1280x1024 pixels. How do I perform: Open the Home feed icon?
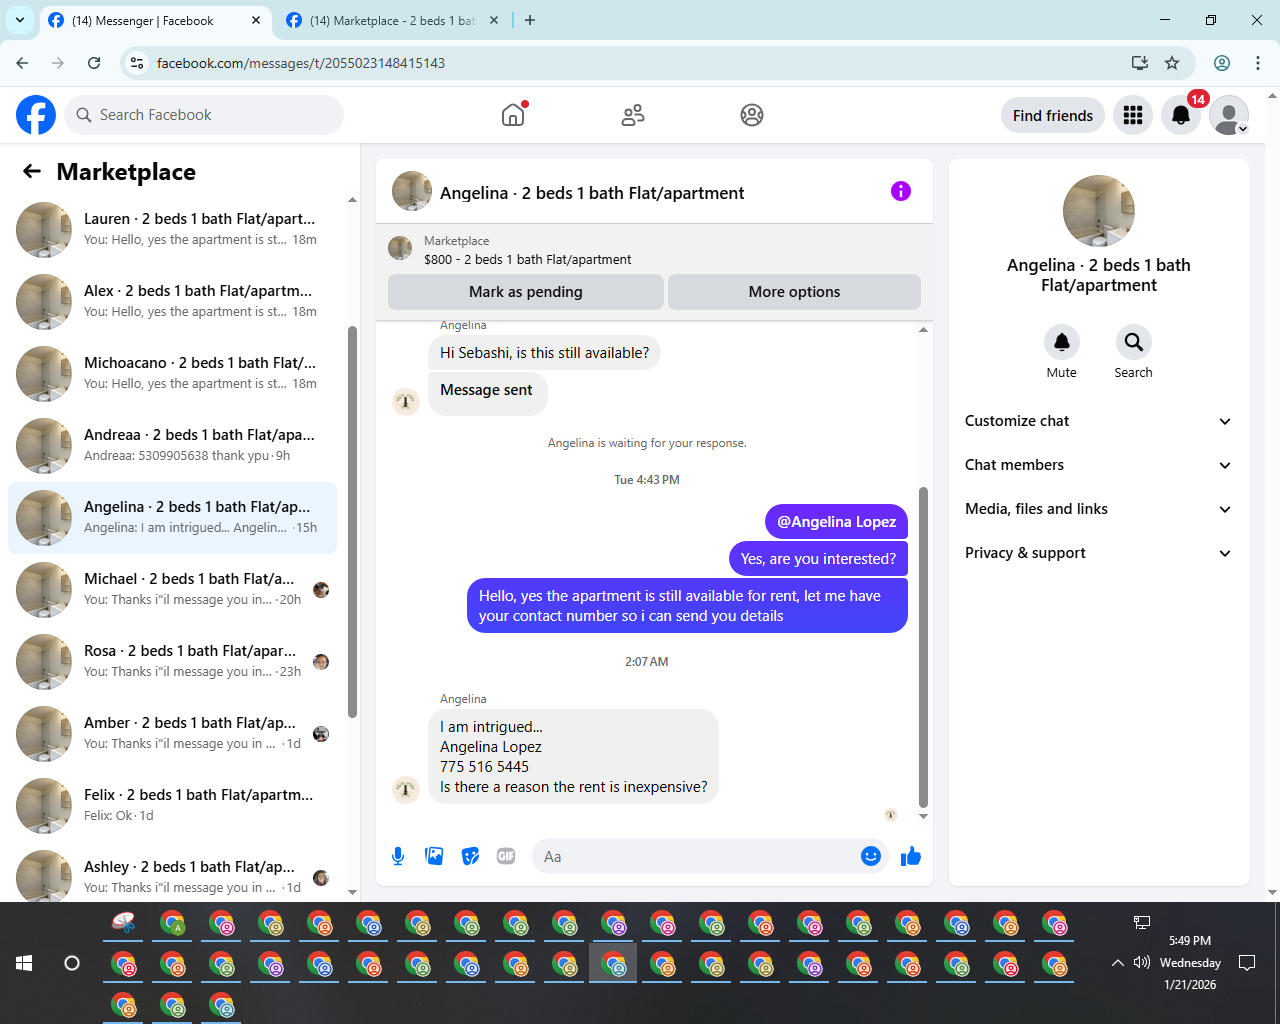coord(513,115)
